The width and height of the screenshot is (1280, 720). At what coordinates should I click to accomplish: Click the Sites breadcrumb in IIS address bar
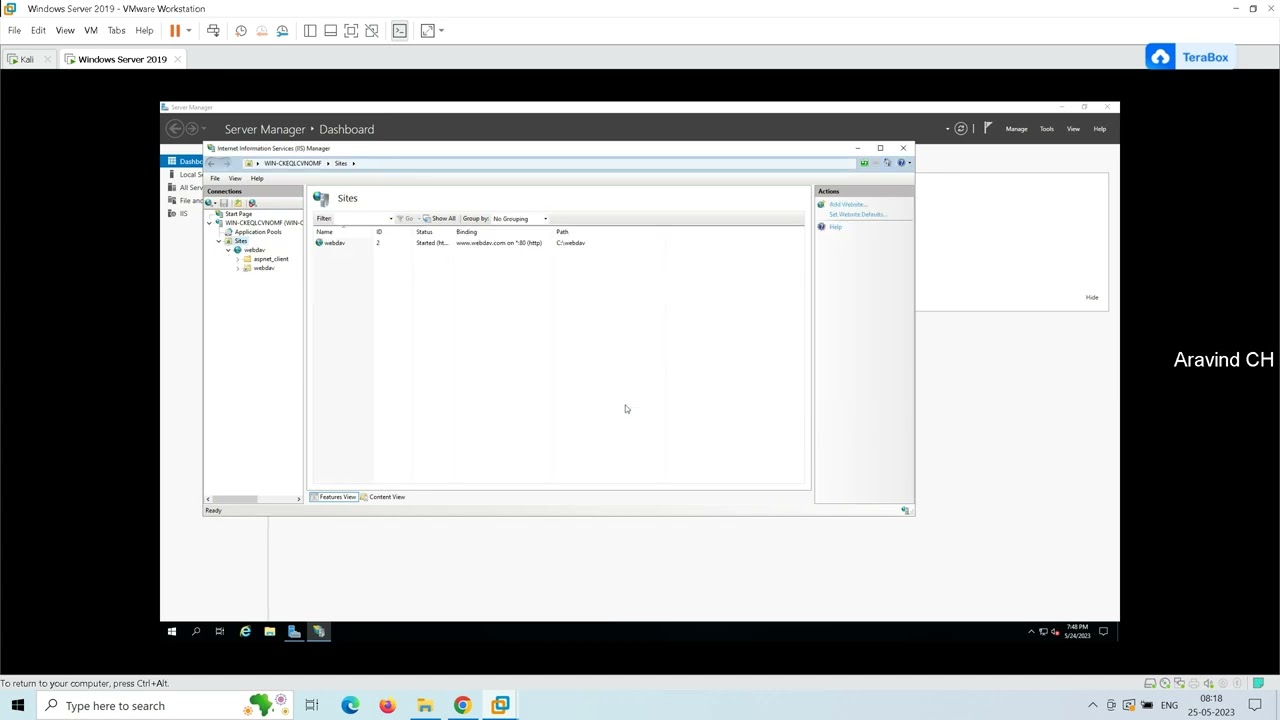[x=341, y=163]
